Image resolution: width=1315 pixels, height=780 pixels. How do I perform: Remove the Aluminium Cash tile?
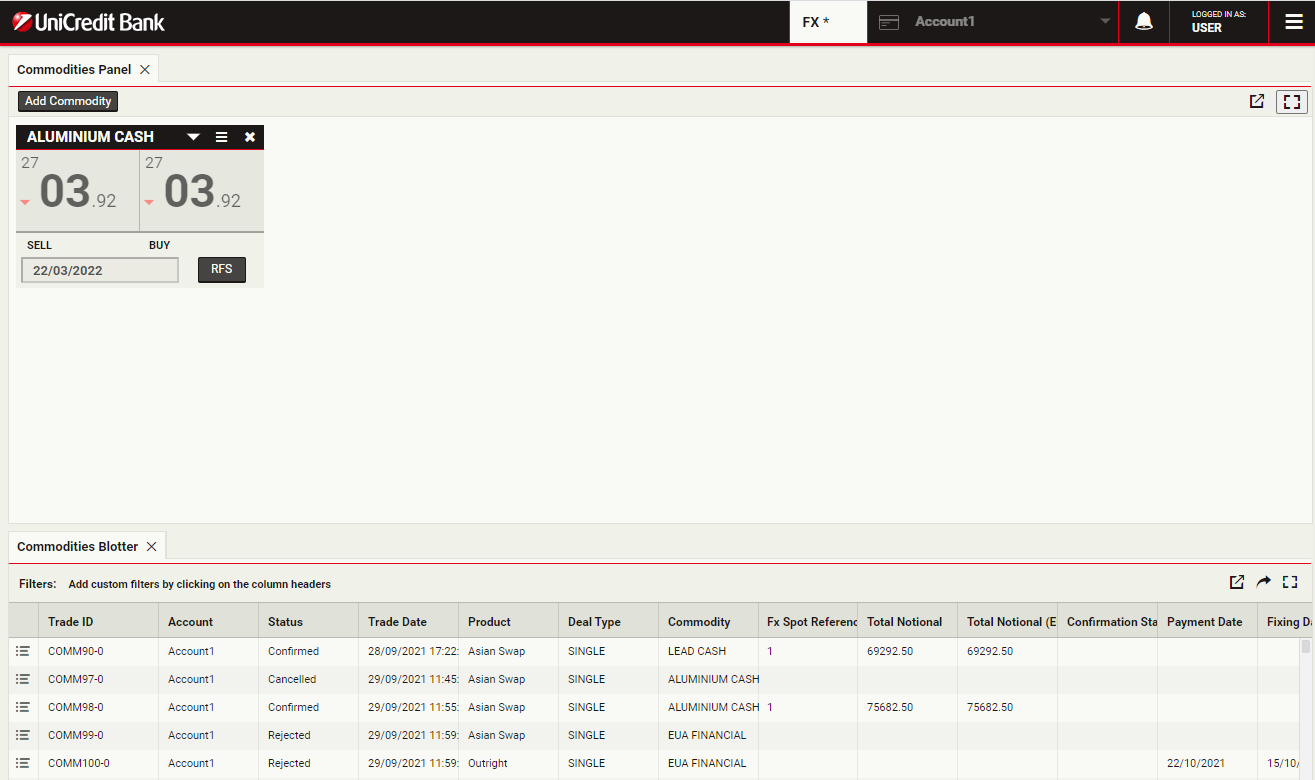coord(250,137)
